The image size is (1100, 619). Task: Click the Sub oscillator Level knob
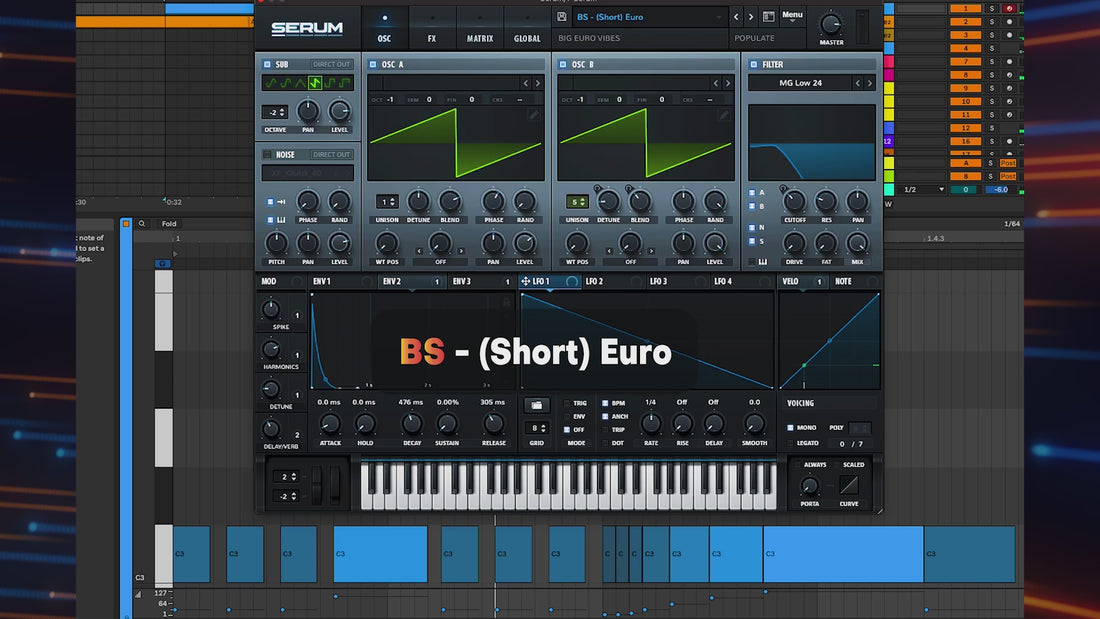point(340,111)
